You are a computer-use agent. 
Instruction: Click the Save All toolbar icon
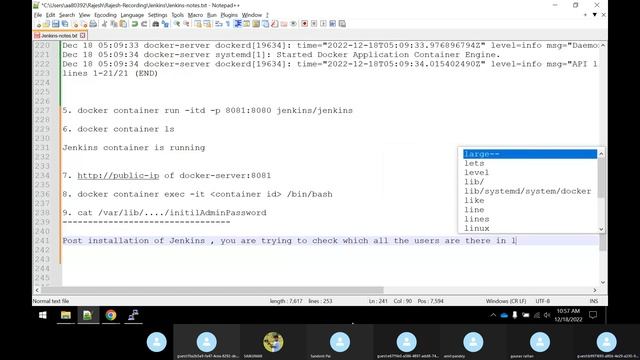(64, 24)
